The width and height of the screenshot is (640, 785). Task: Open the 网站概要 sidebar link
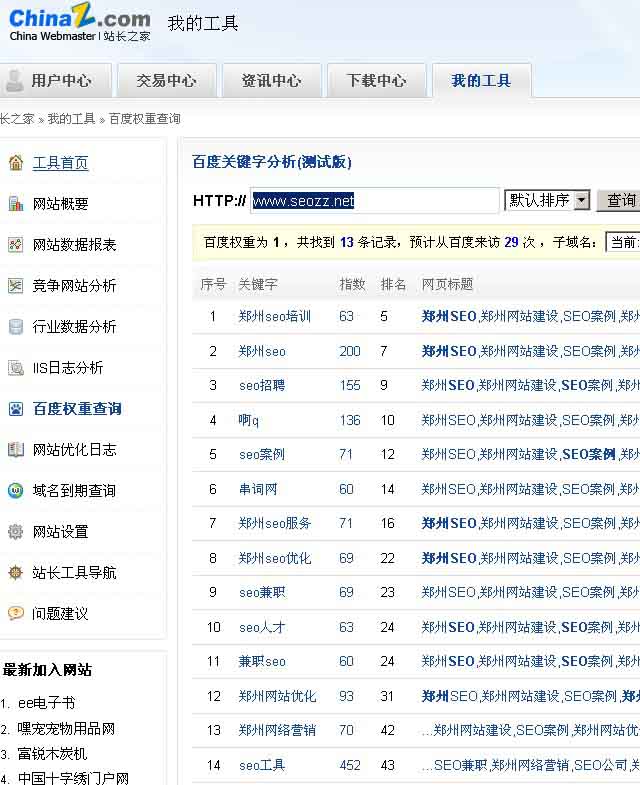pyautogui.click(x=61, y=204)
